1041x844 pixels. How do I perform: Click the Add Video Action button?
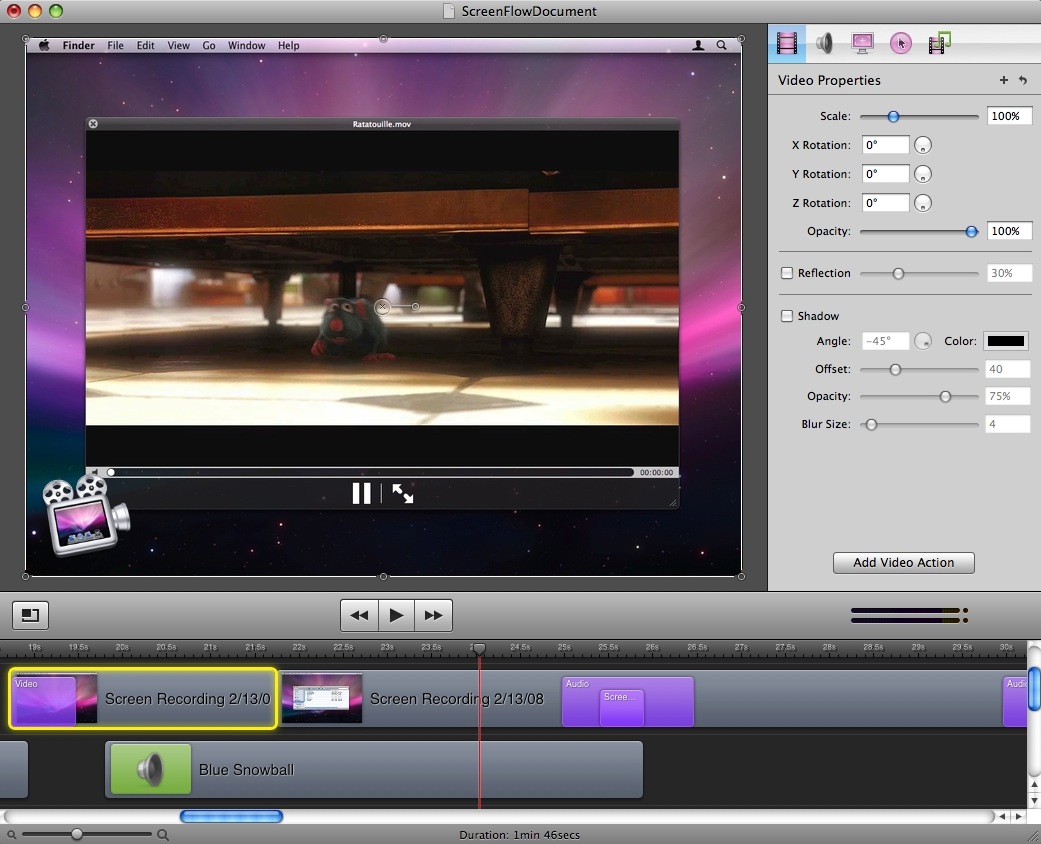coord(903,563)
